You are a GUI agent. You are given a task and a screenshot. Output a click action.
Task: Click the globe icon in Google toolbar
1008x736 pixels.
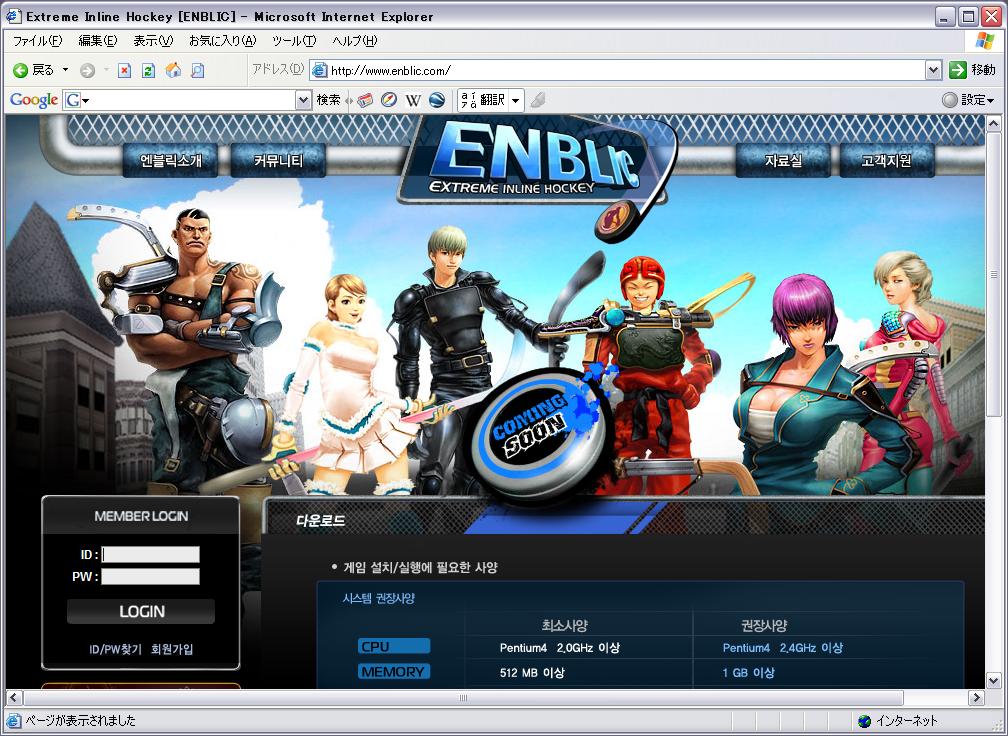pos(437,100)
